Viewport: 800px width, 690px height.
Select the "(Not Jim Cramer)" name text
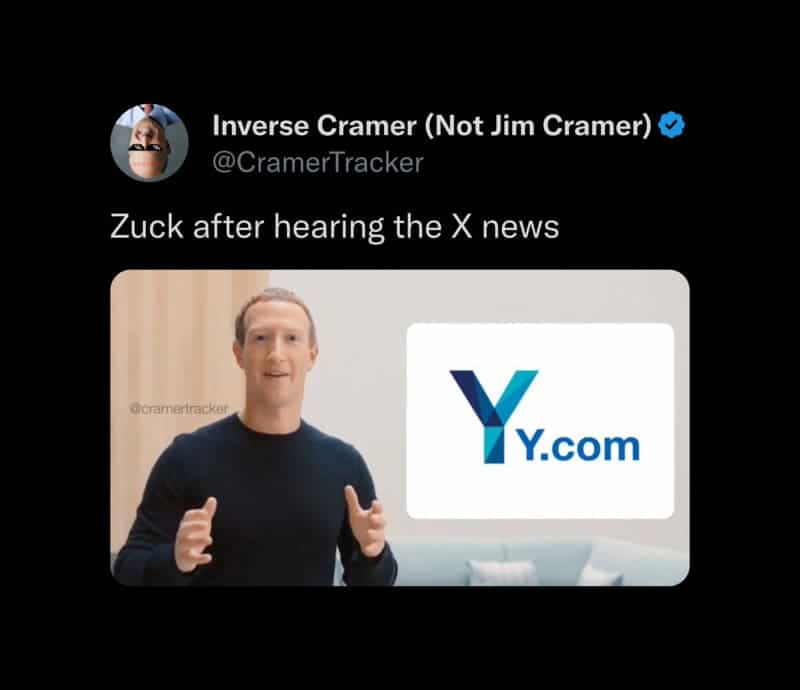[538, 126]
